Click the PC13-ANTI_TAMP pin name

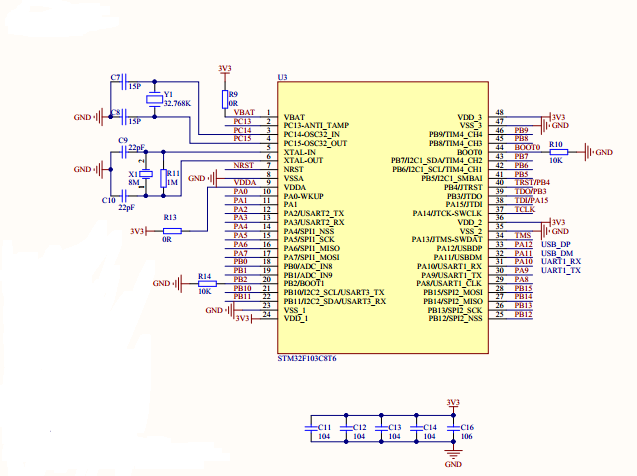[316, 125]
